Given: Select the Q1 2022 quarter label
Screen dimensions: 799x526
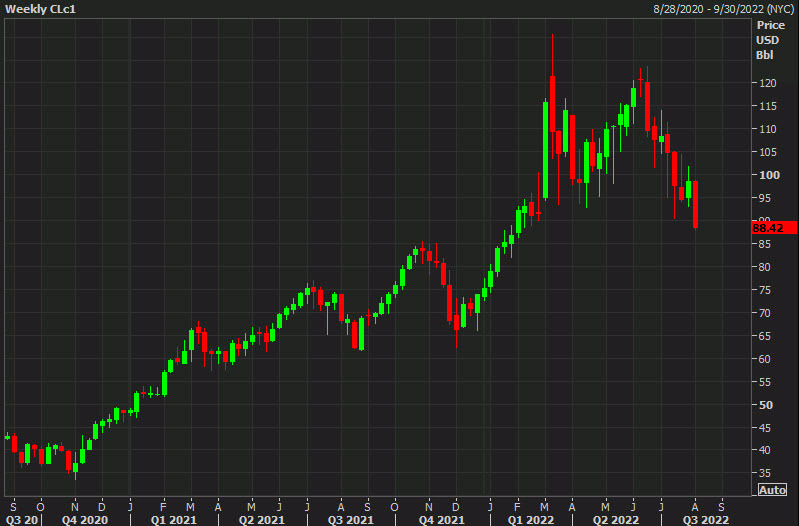Looking at the screenshot, I should 530,520.
